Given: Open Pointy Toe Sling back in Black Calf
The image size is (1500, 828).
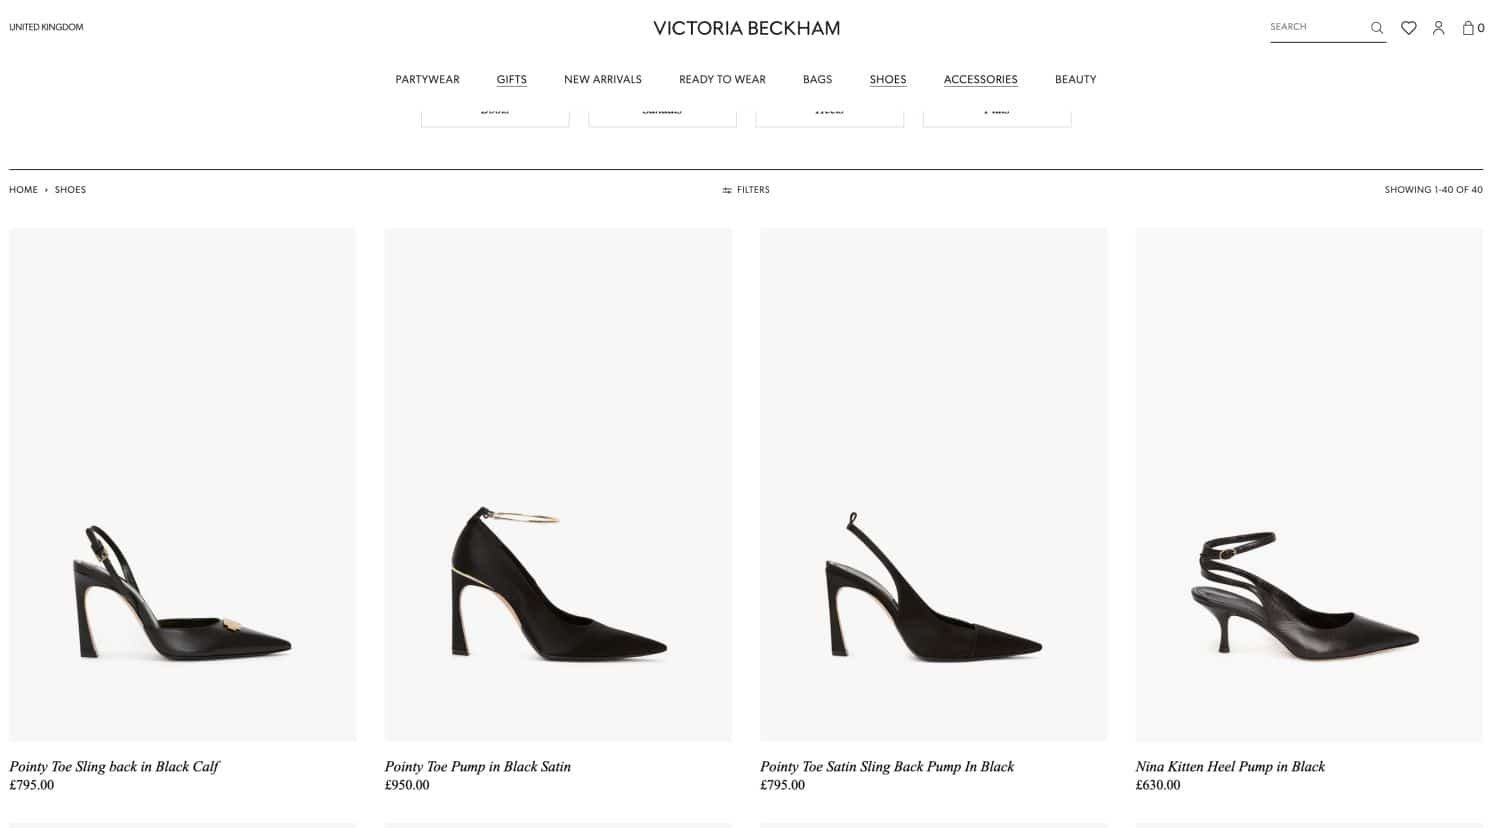Looking at the screenshot, I should pyautogui.click(x=114, y=766).
